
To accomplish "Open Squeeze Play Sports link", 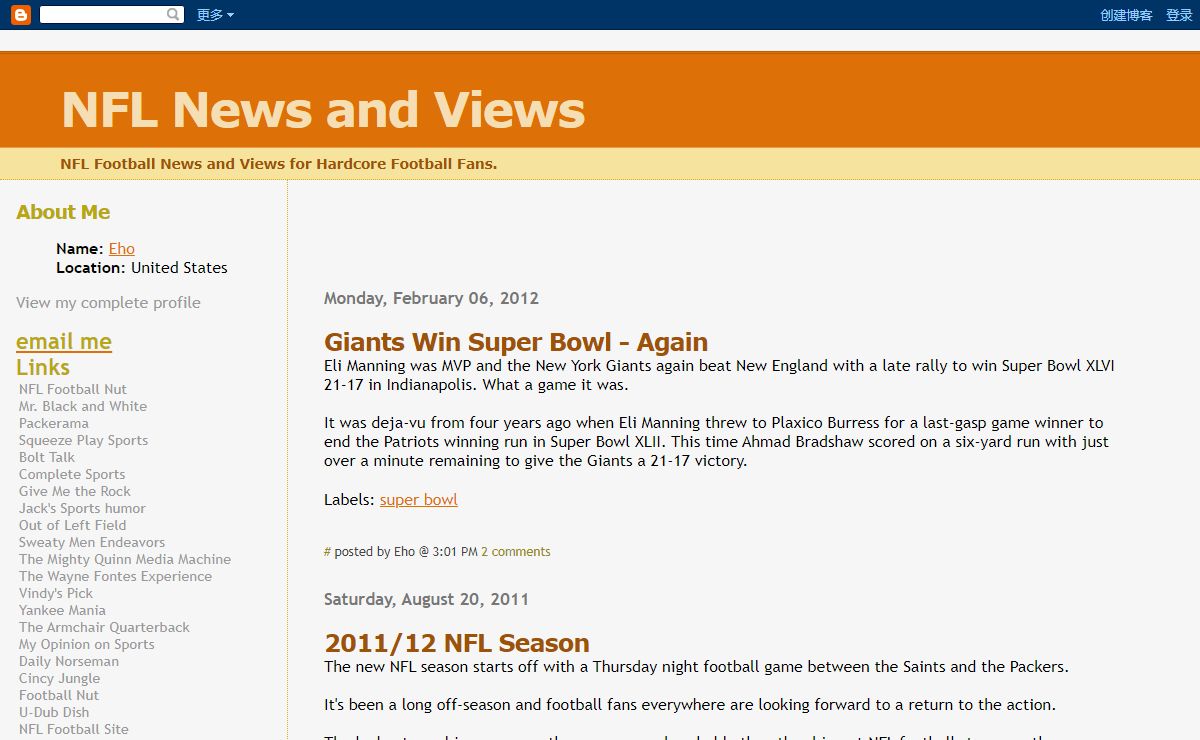I will (83, 440).
